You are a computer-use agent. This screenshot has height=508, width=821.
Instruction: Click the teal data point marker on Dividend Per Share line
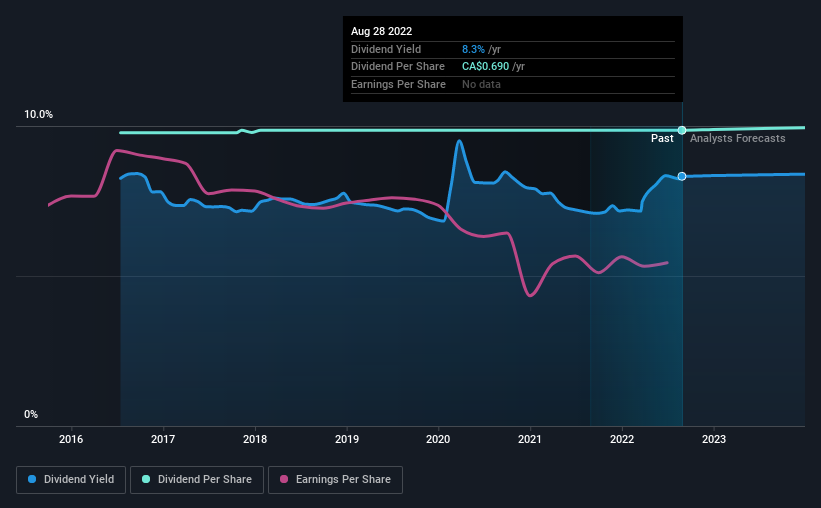(682, 130)
